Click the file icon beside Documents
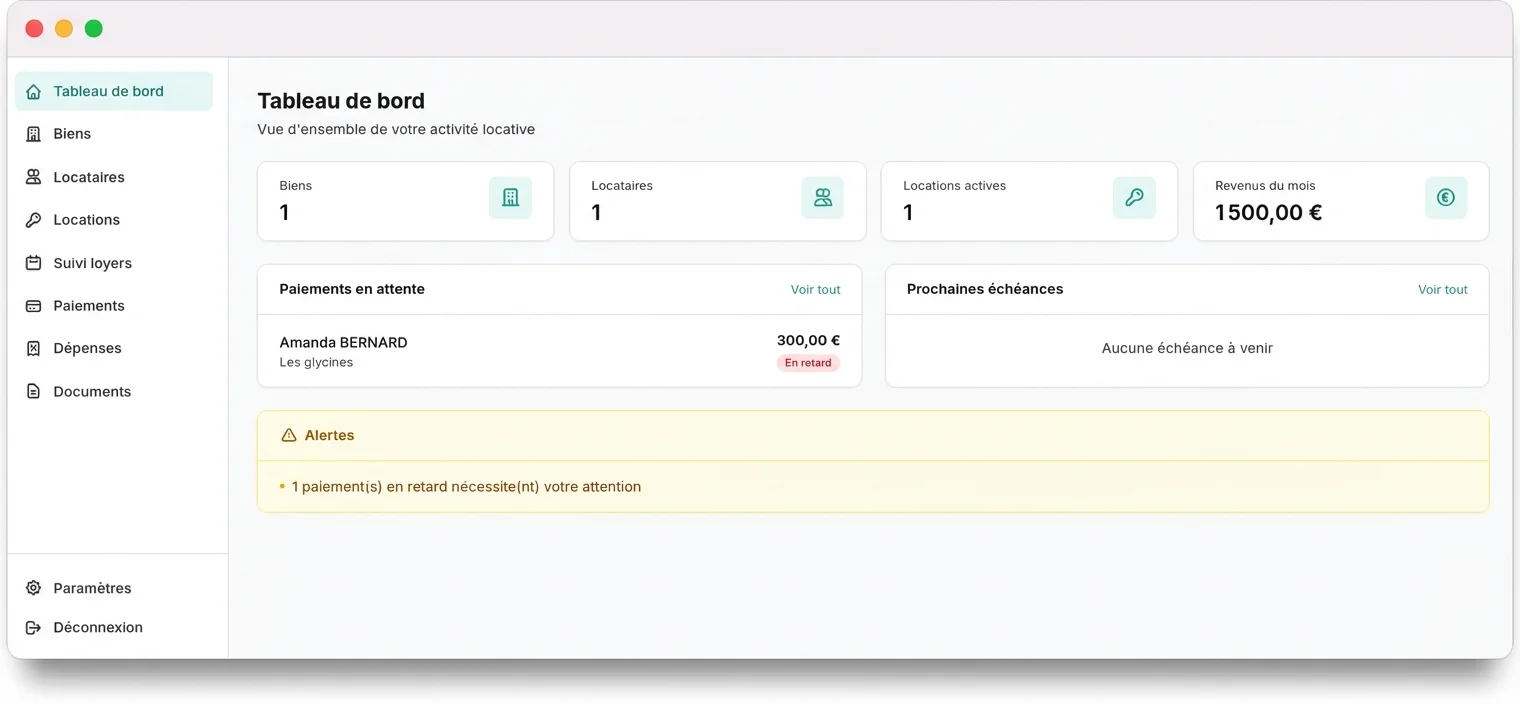The image size is (1520, 704). 34,392
